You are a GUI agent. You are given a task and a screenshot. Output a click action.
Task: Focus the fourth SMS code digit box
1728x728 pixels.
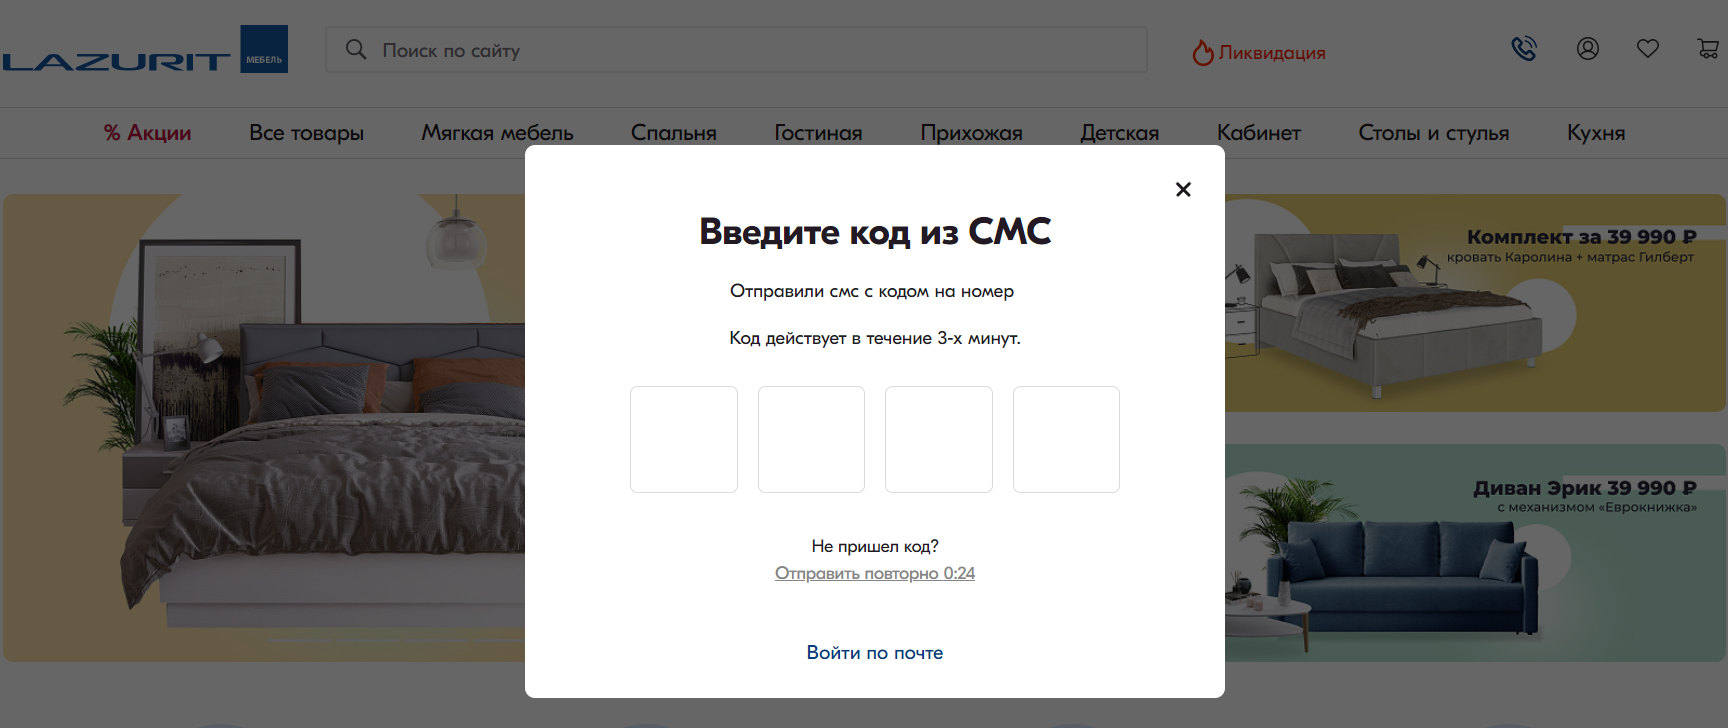coord(1066,439)
